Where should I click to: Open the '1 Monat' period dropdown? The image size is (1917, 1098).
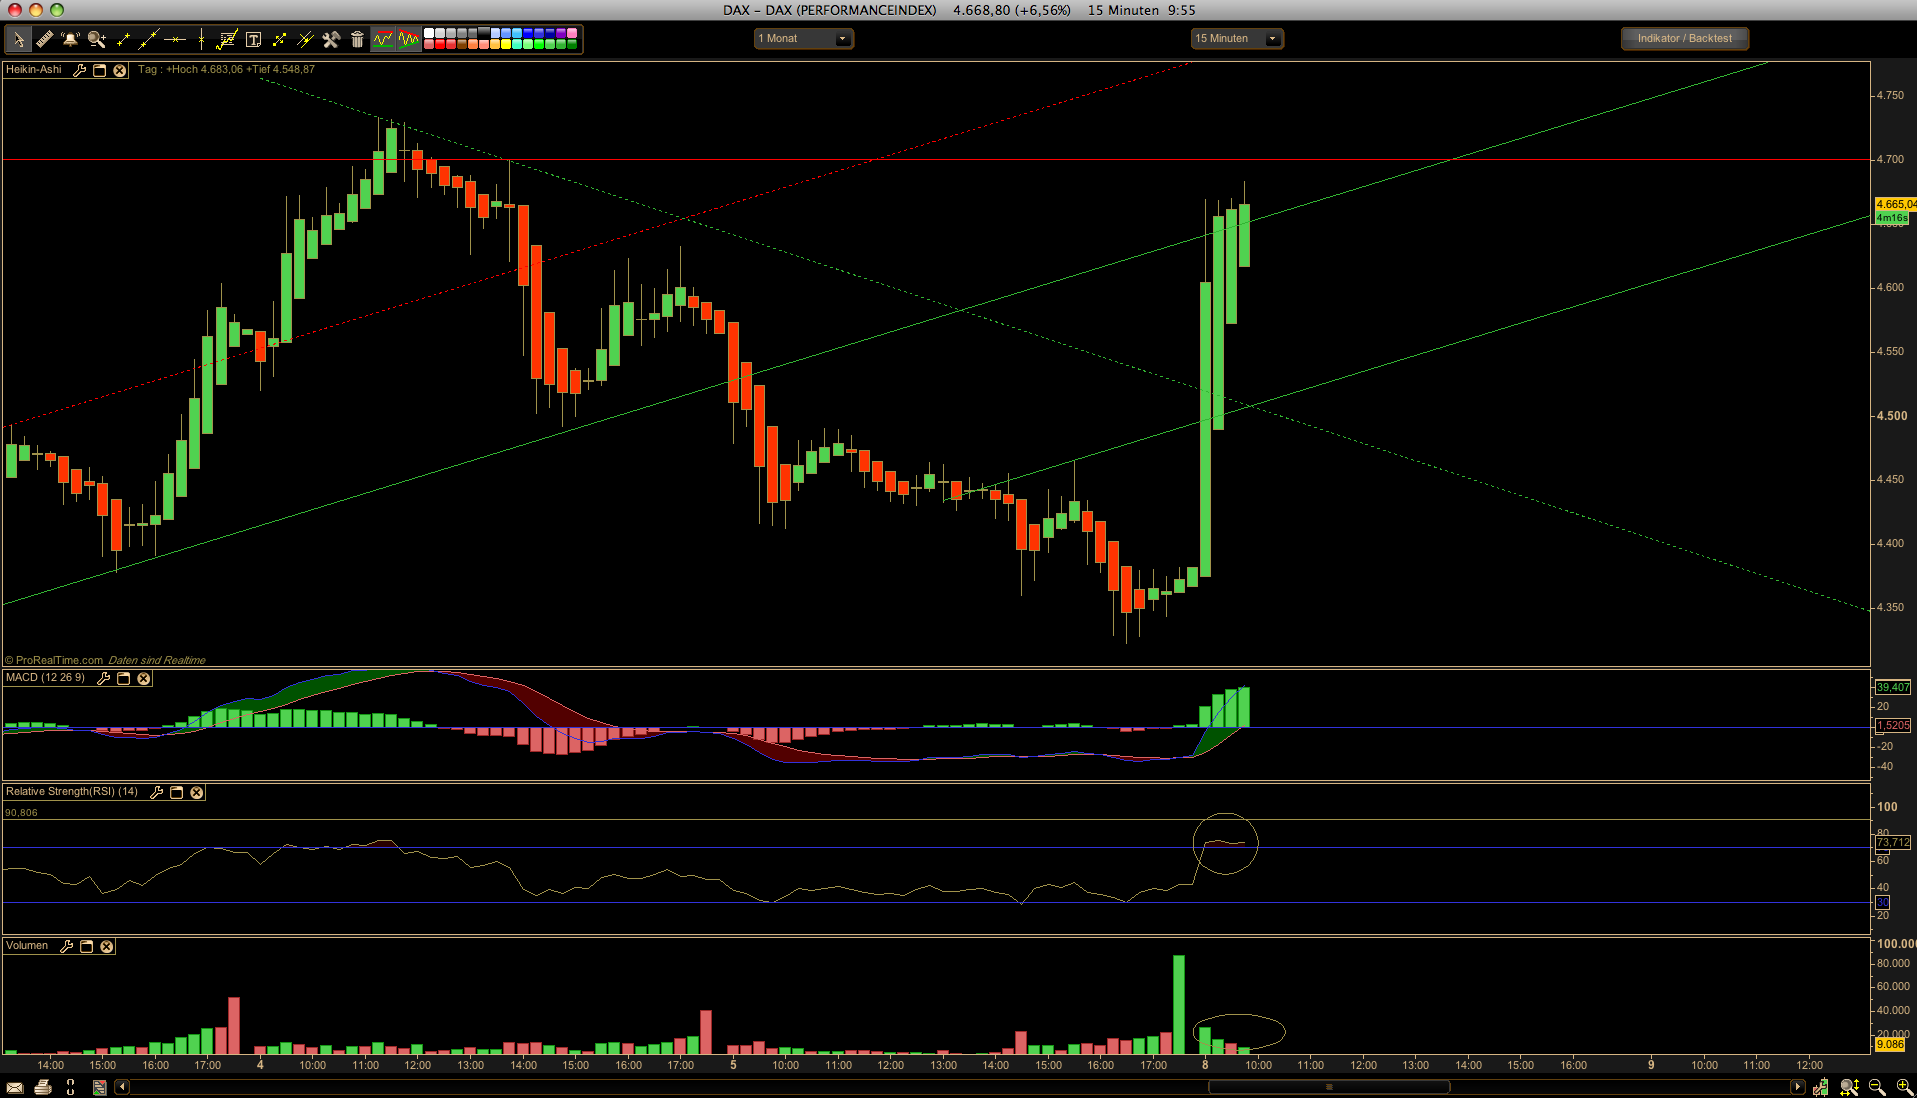tap(803, 39)
